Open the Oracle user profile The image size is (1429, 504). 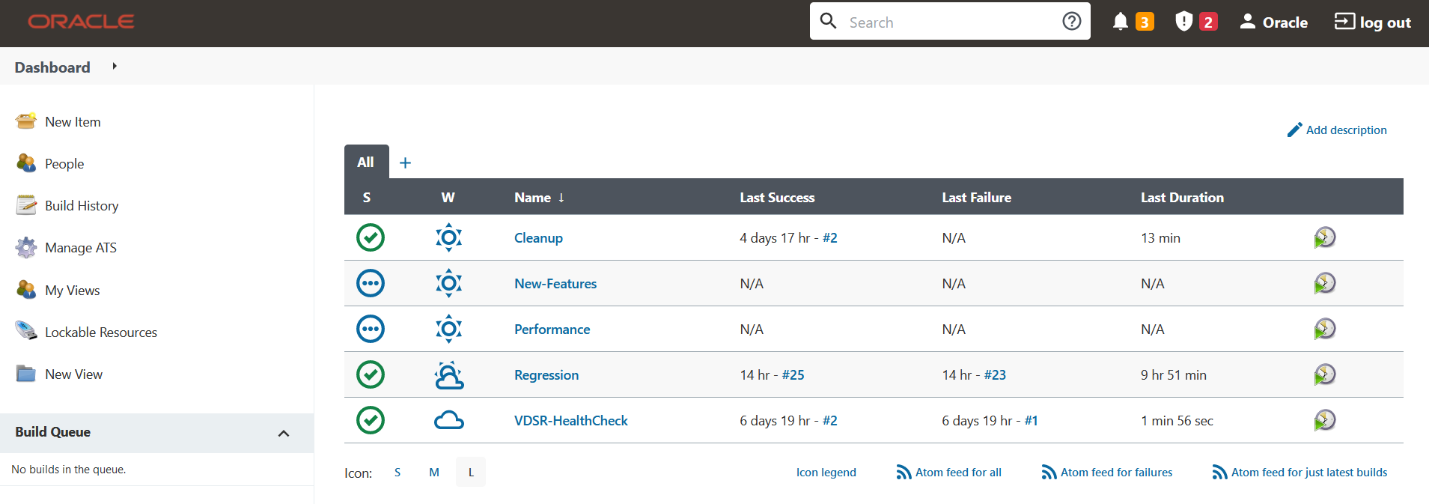pos(1273,22)
